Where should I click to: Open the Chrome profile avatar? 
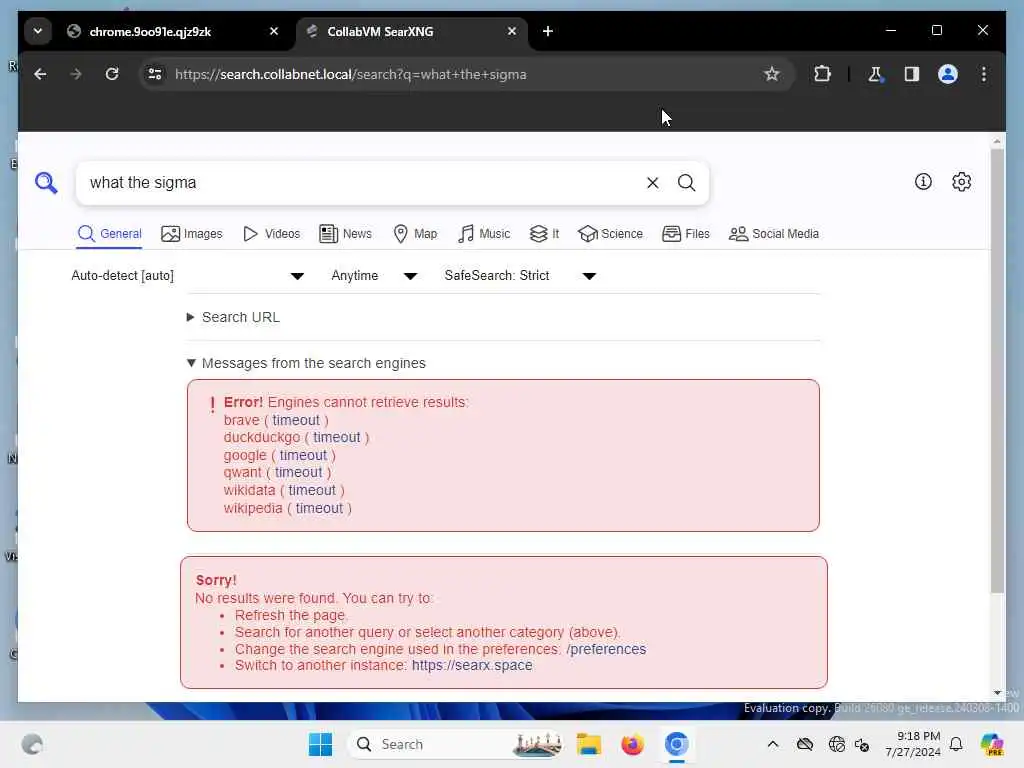948,74
